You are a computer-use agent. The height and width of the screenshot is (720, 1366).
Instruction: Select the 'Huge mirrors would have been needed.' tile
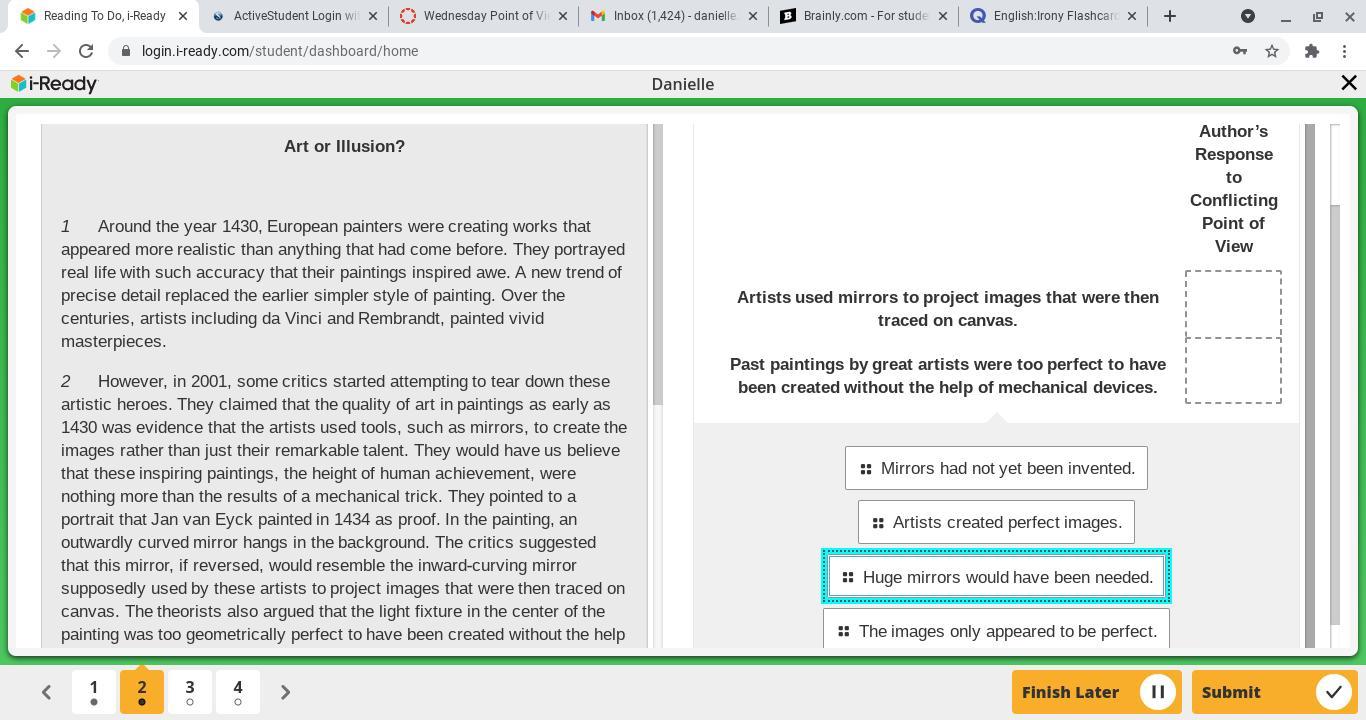pos(996,577)
